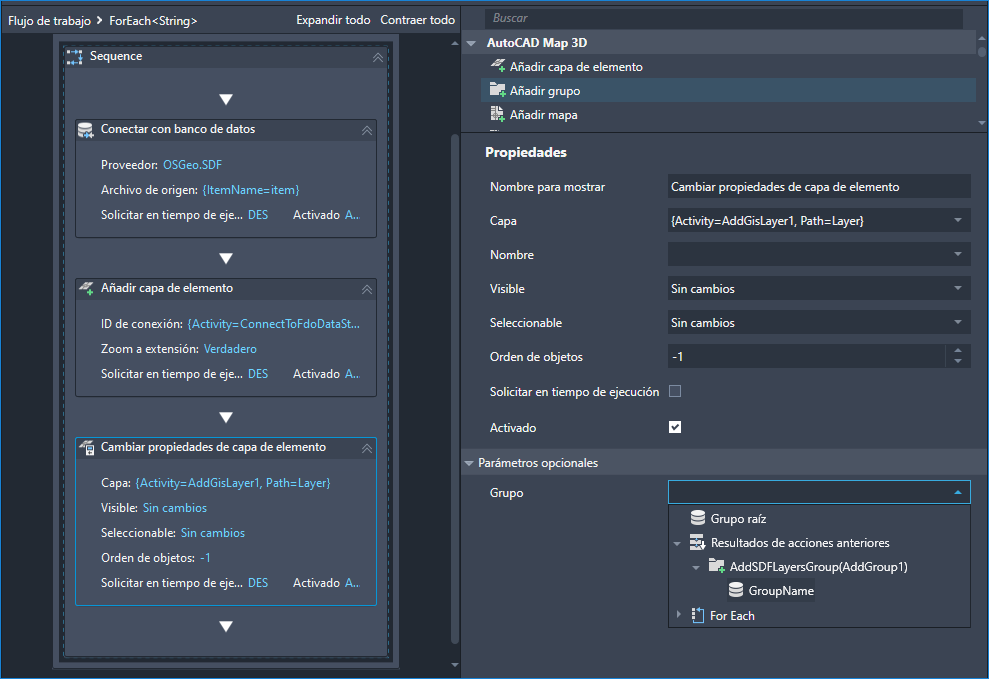Select Añadir mapa in toolbox list

(729, 115)
